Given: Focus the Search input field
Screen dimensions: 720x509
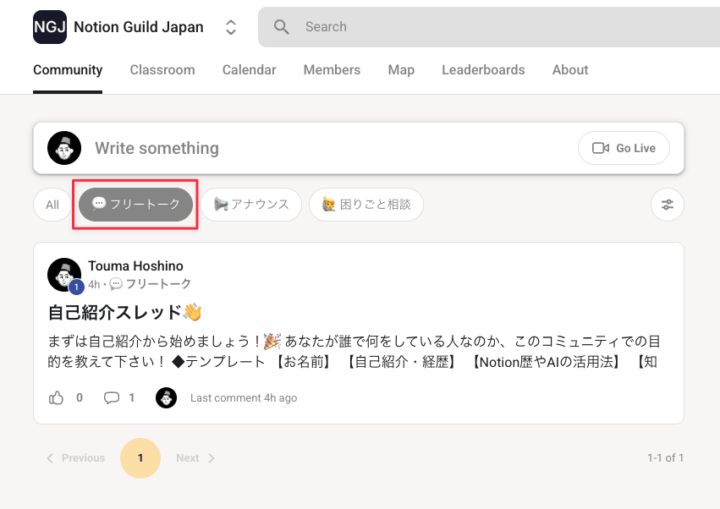Looking at the screenshot, I should pos(489,27).
